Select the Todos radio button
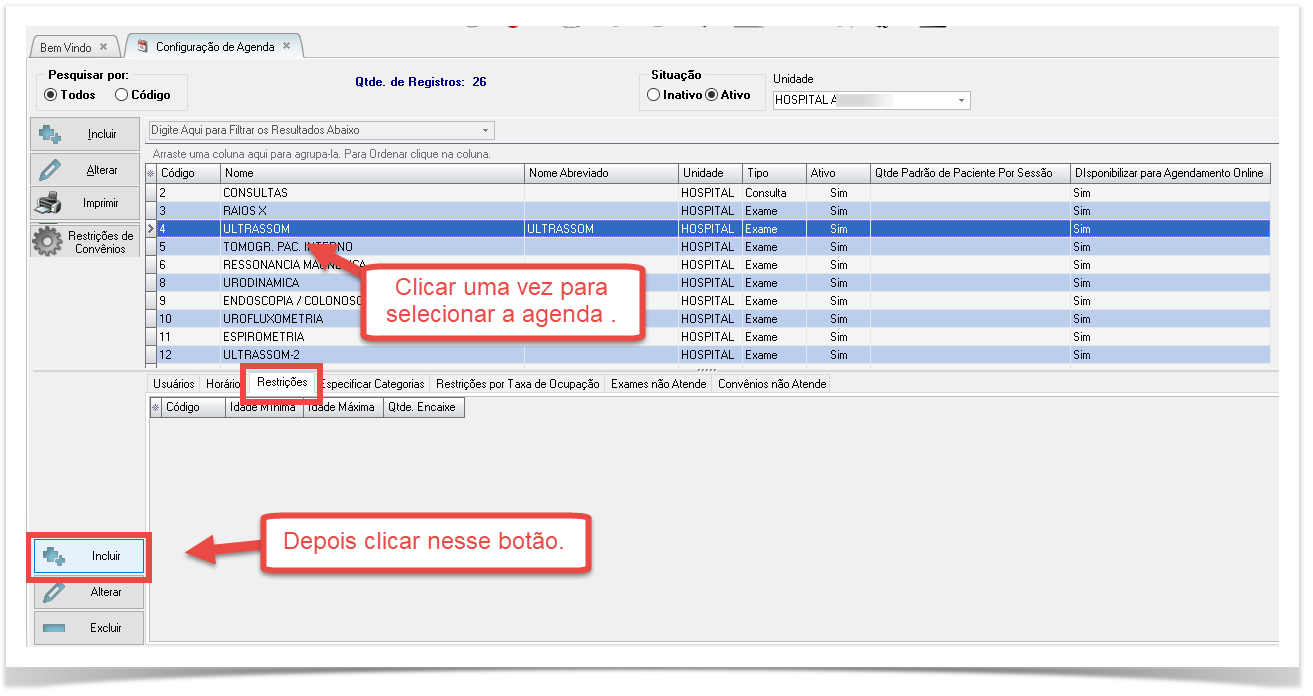Image resolution: width=1313 pixels, height=696 pixels. coord(51,95)
